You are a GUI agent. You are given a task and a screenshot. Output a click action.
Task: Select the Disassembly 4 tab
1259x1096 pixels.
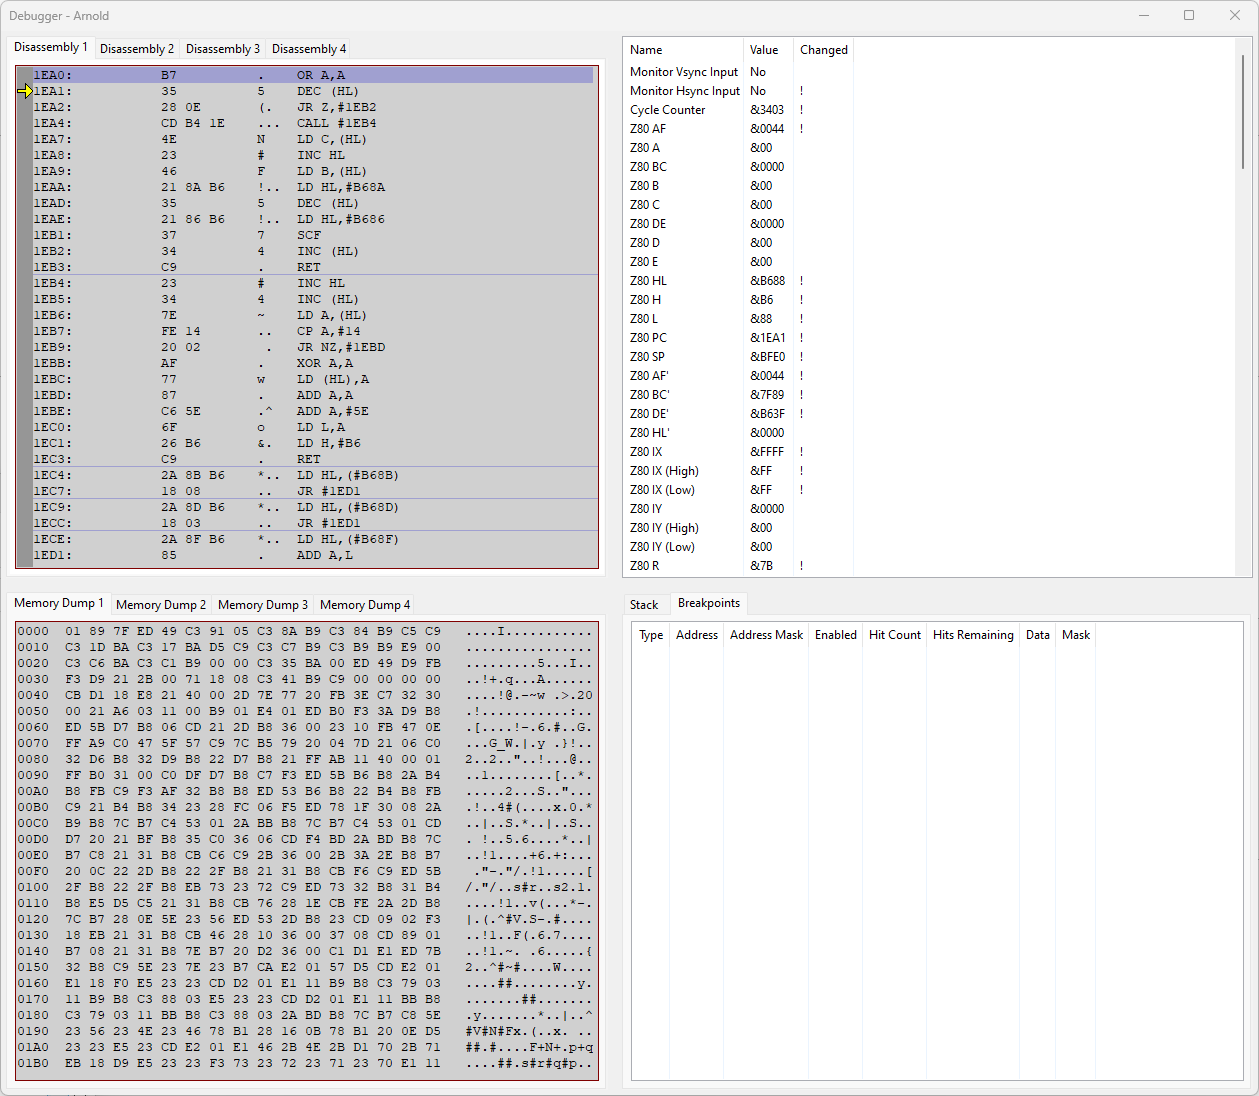pyautogui.click(x=309, y=49)
